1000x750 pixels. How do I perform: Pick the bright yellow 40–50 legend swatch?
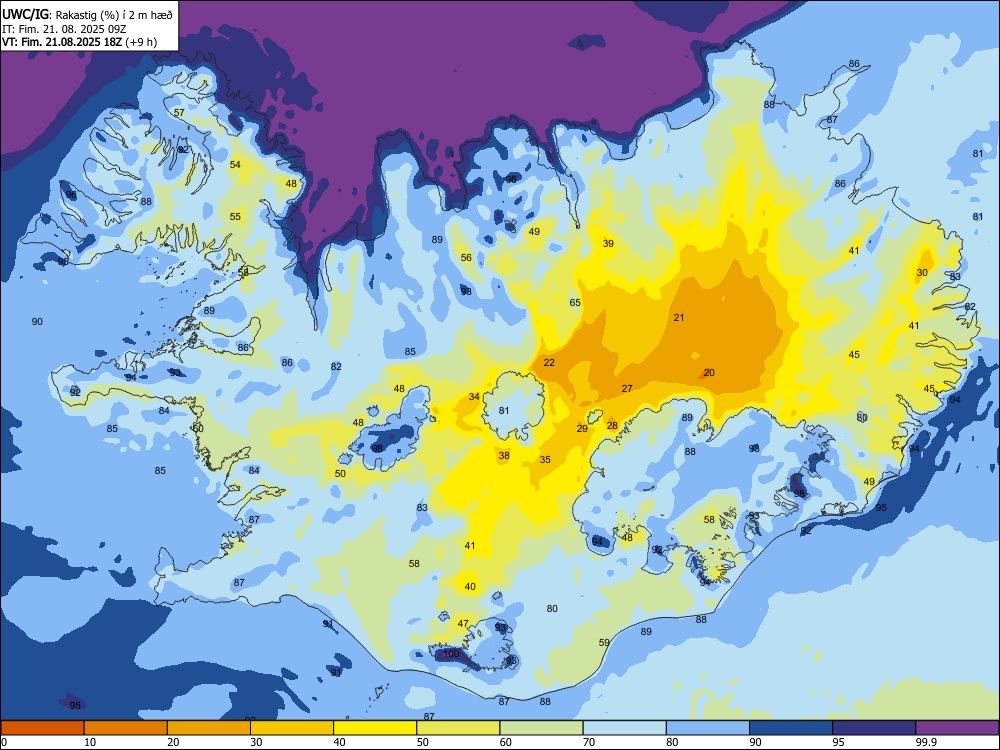pyautogui.click(x=375, y=728)
